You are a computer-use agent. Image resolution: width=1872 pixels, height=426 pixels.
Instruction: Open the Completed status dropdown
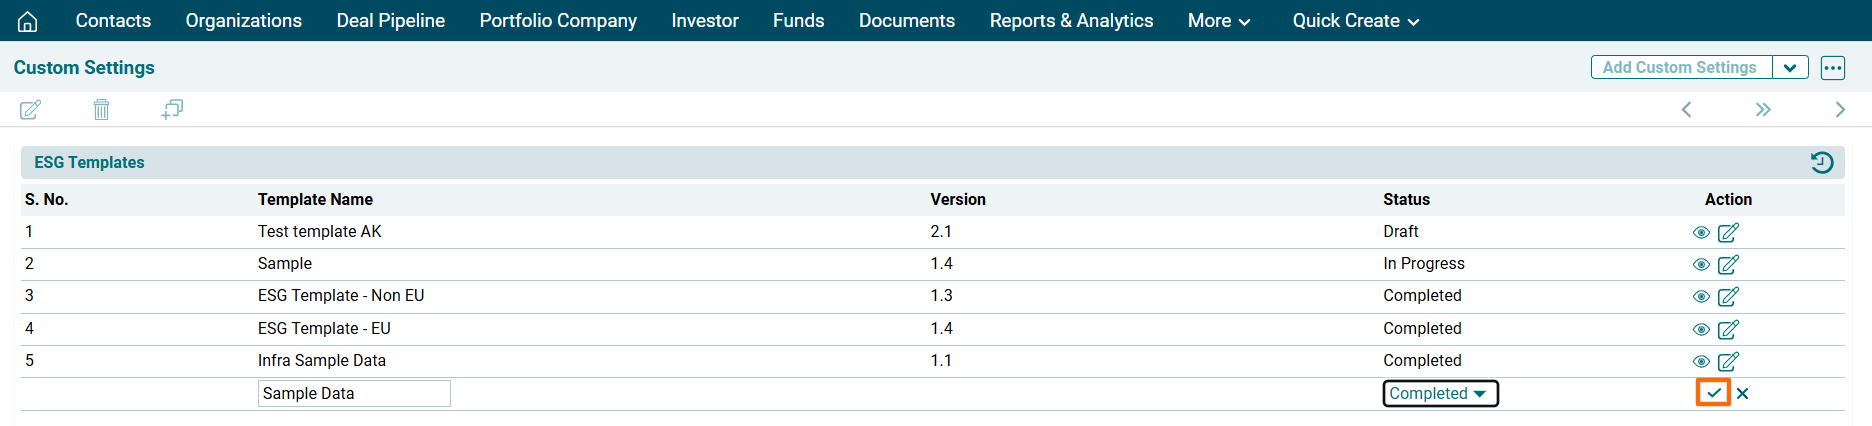click(1440, 393)
